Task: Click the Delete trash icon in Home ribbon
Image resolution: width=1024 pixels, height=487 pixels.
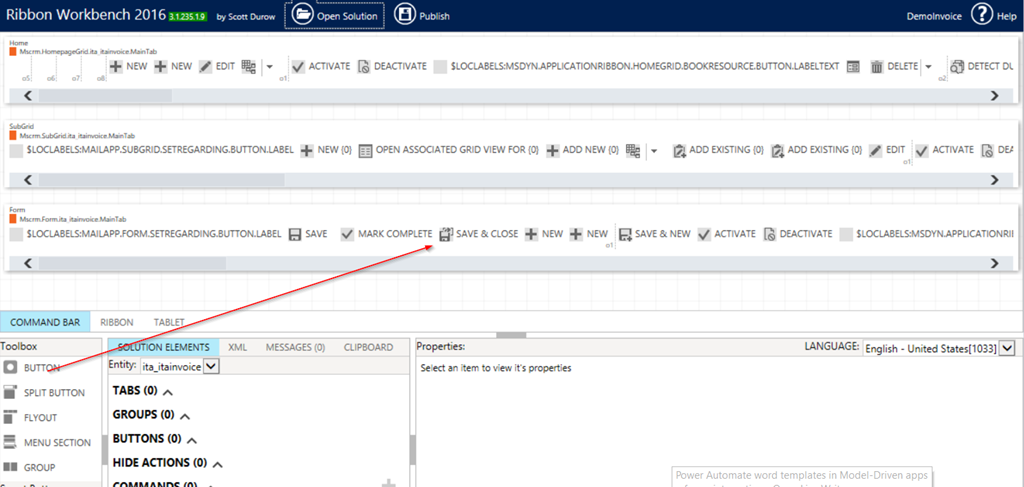Action: pyautogui.click(x=877, y=67)
